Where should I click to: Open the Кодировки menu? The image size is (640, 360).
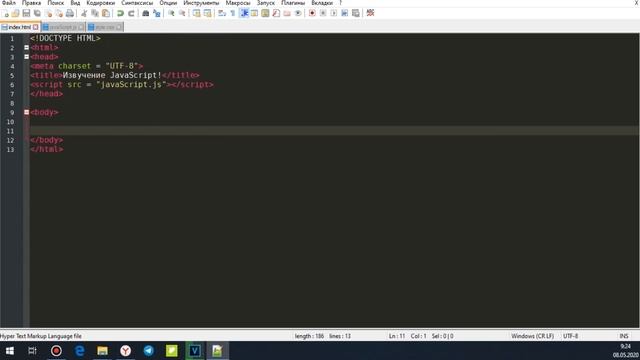[x=100, y=3]
